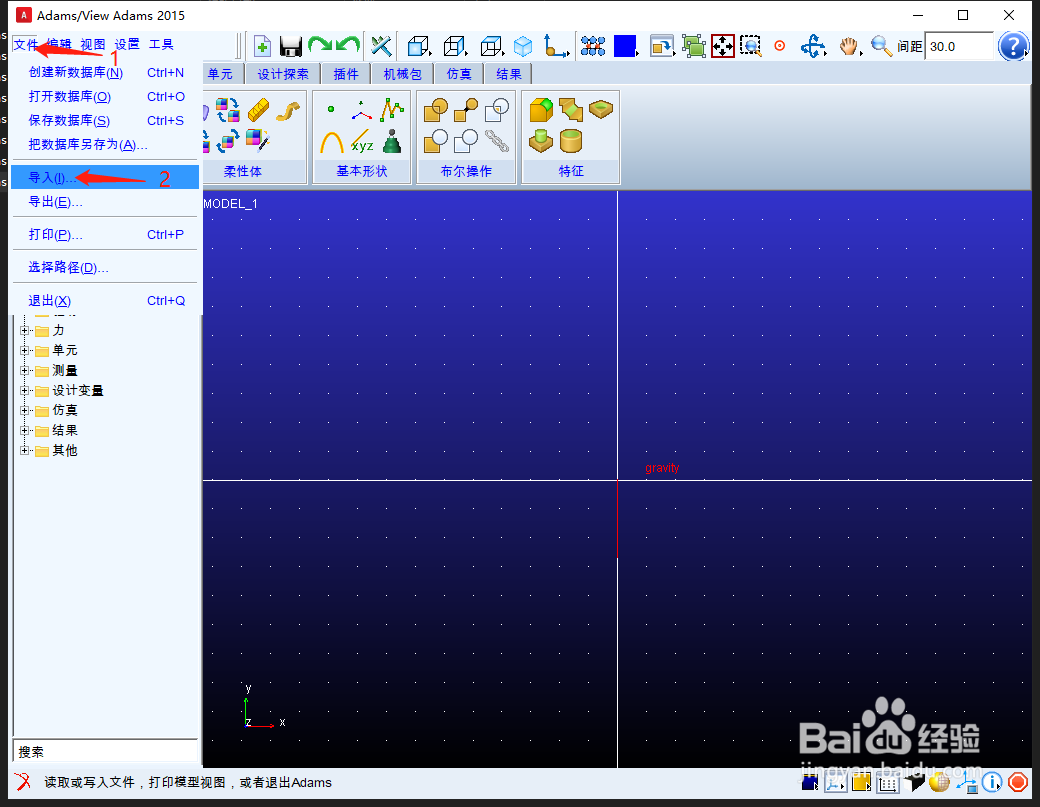Click the 搜索 search field

pos(105,751)
